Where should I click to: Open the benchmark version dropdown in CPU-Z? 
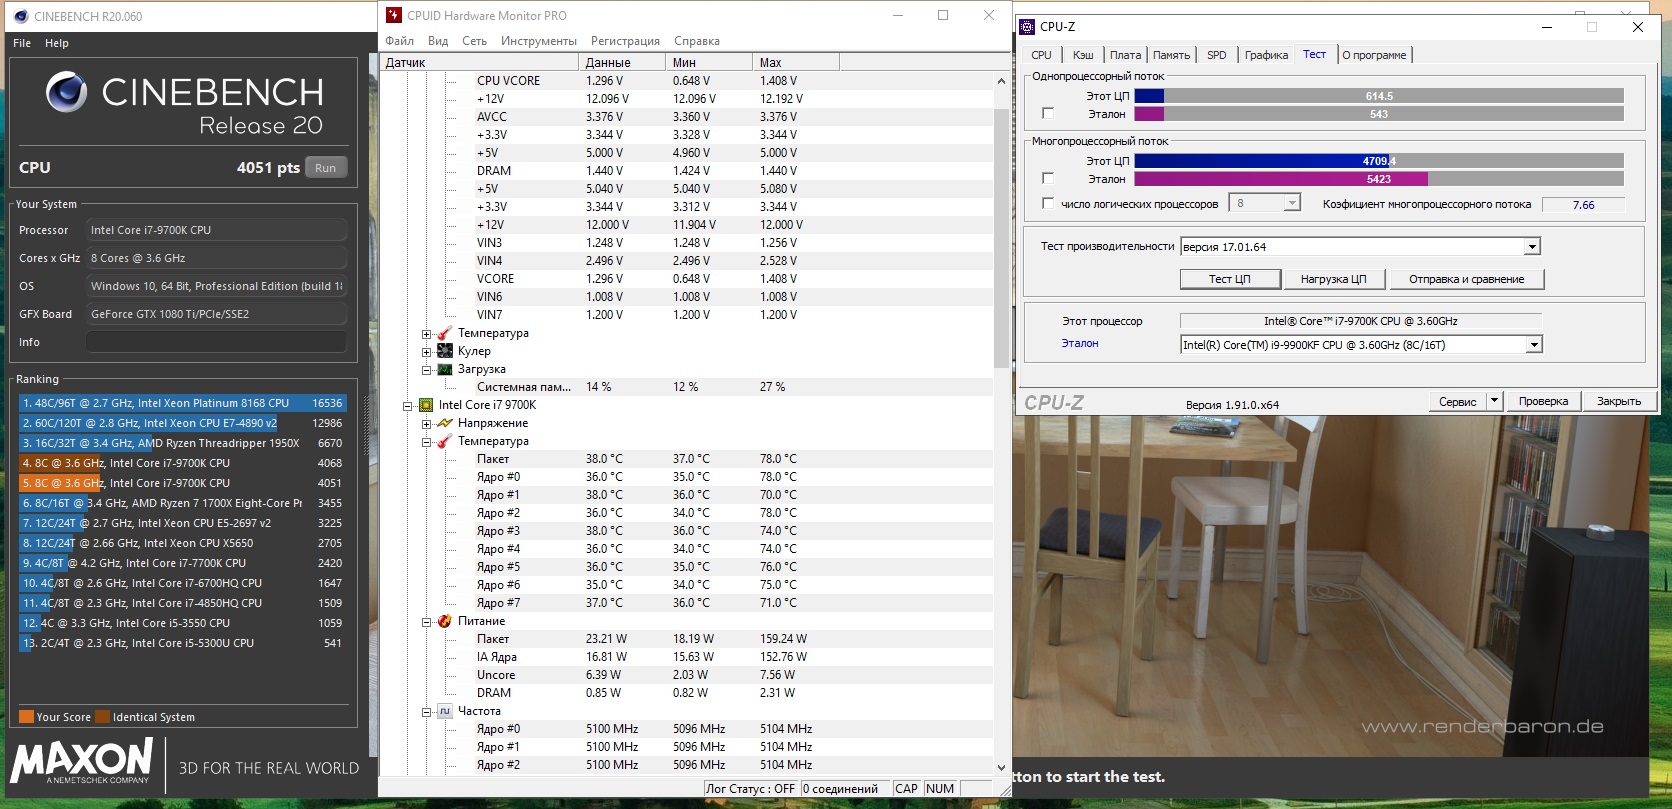pyautogui.click(x=1532, y=247)
